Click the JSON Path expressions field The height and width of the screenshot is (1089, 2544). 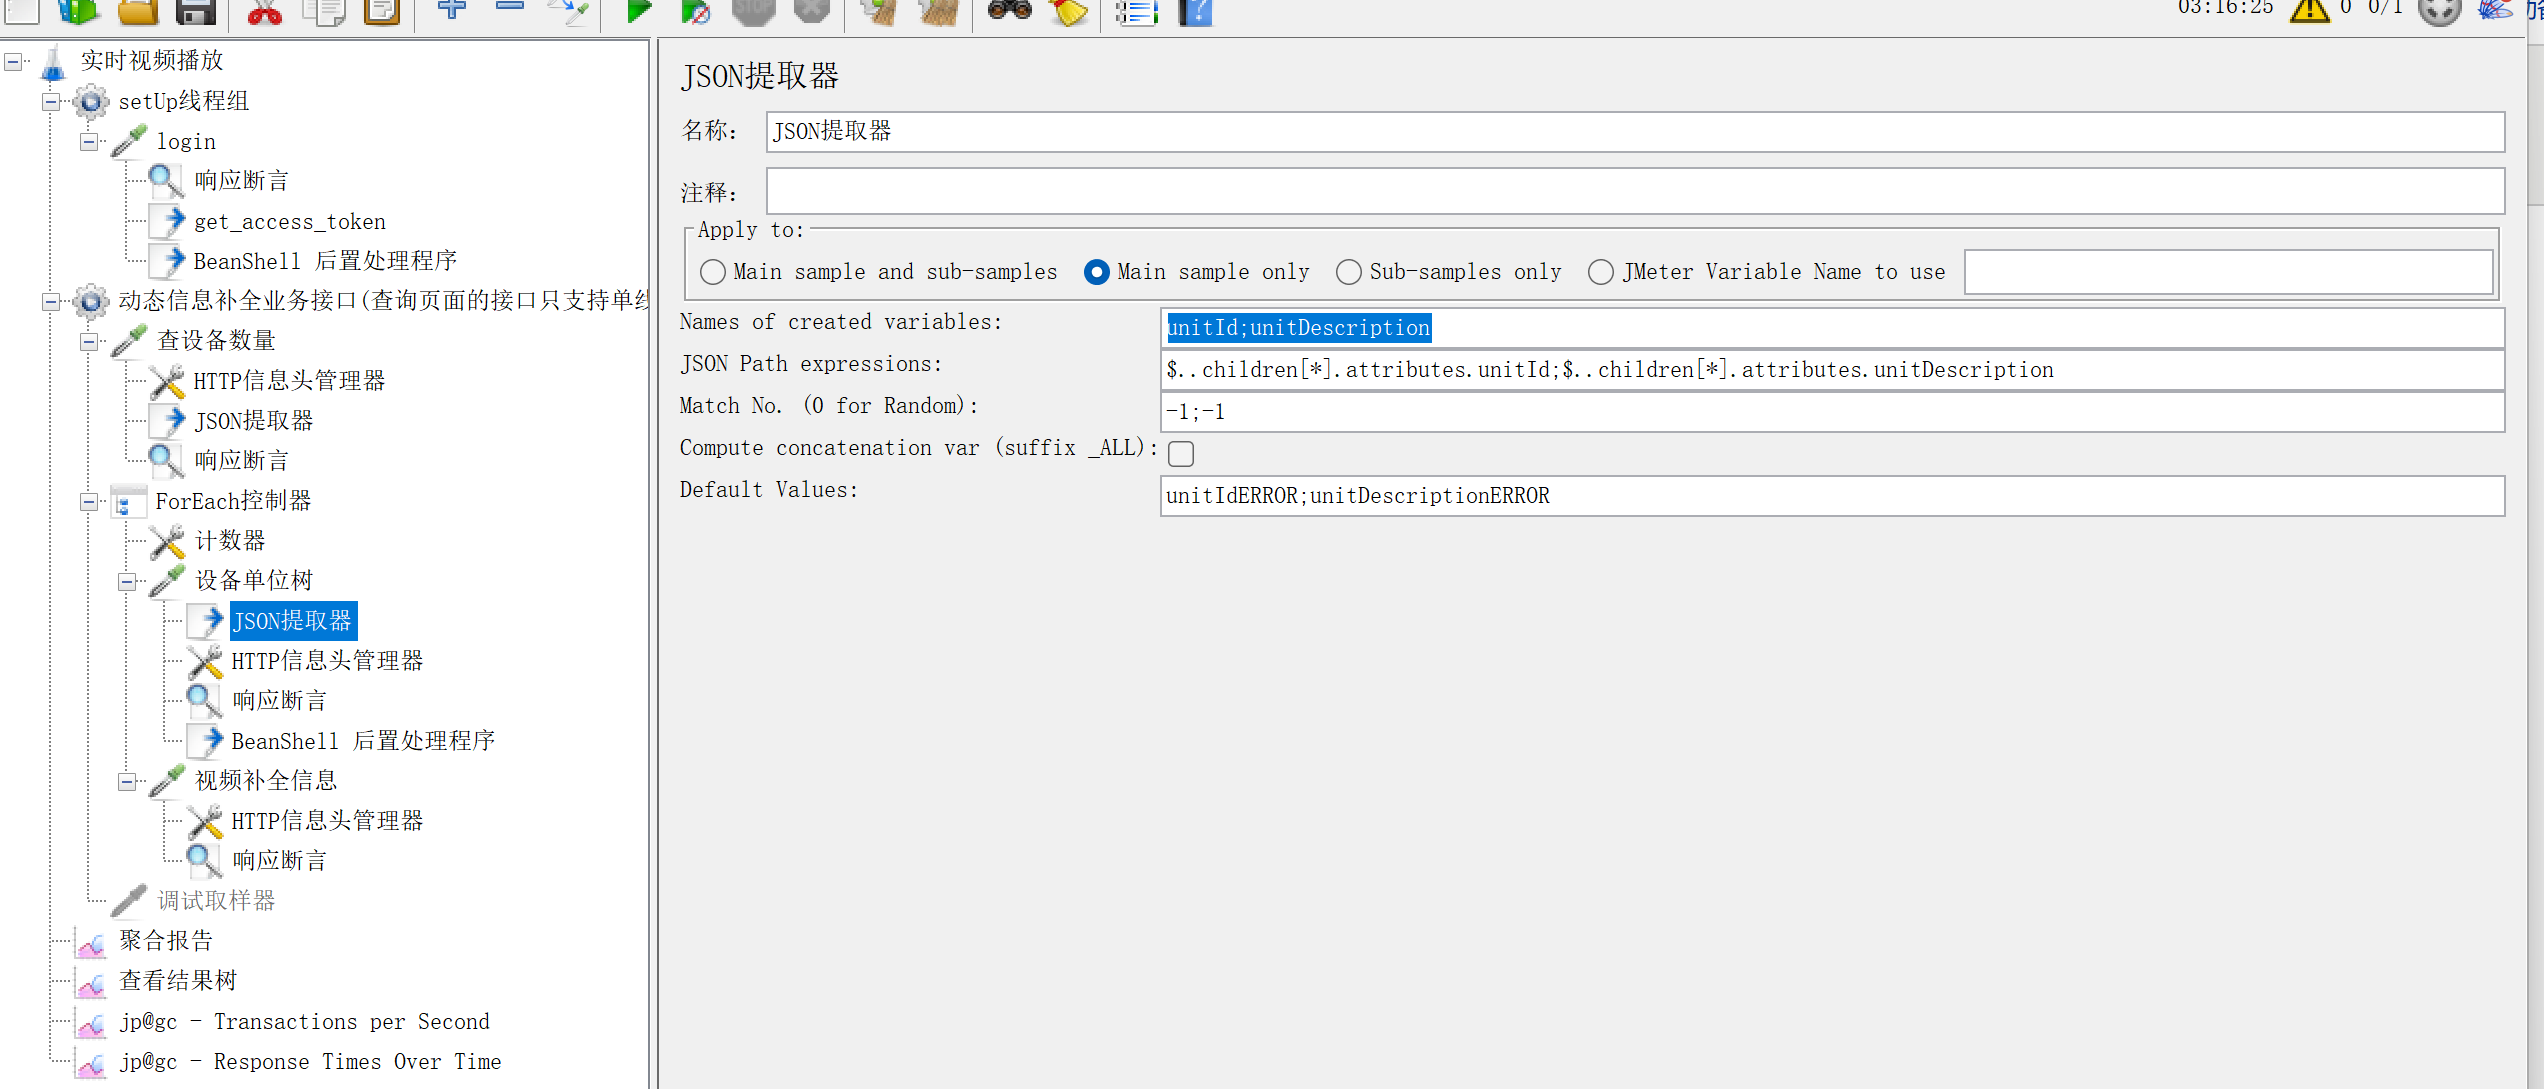(1830, 370)
